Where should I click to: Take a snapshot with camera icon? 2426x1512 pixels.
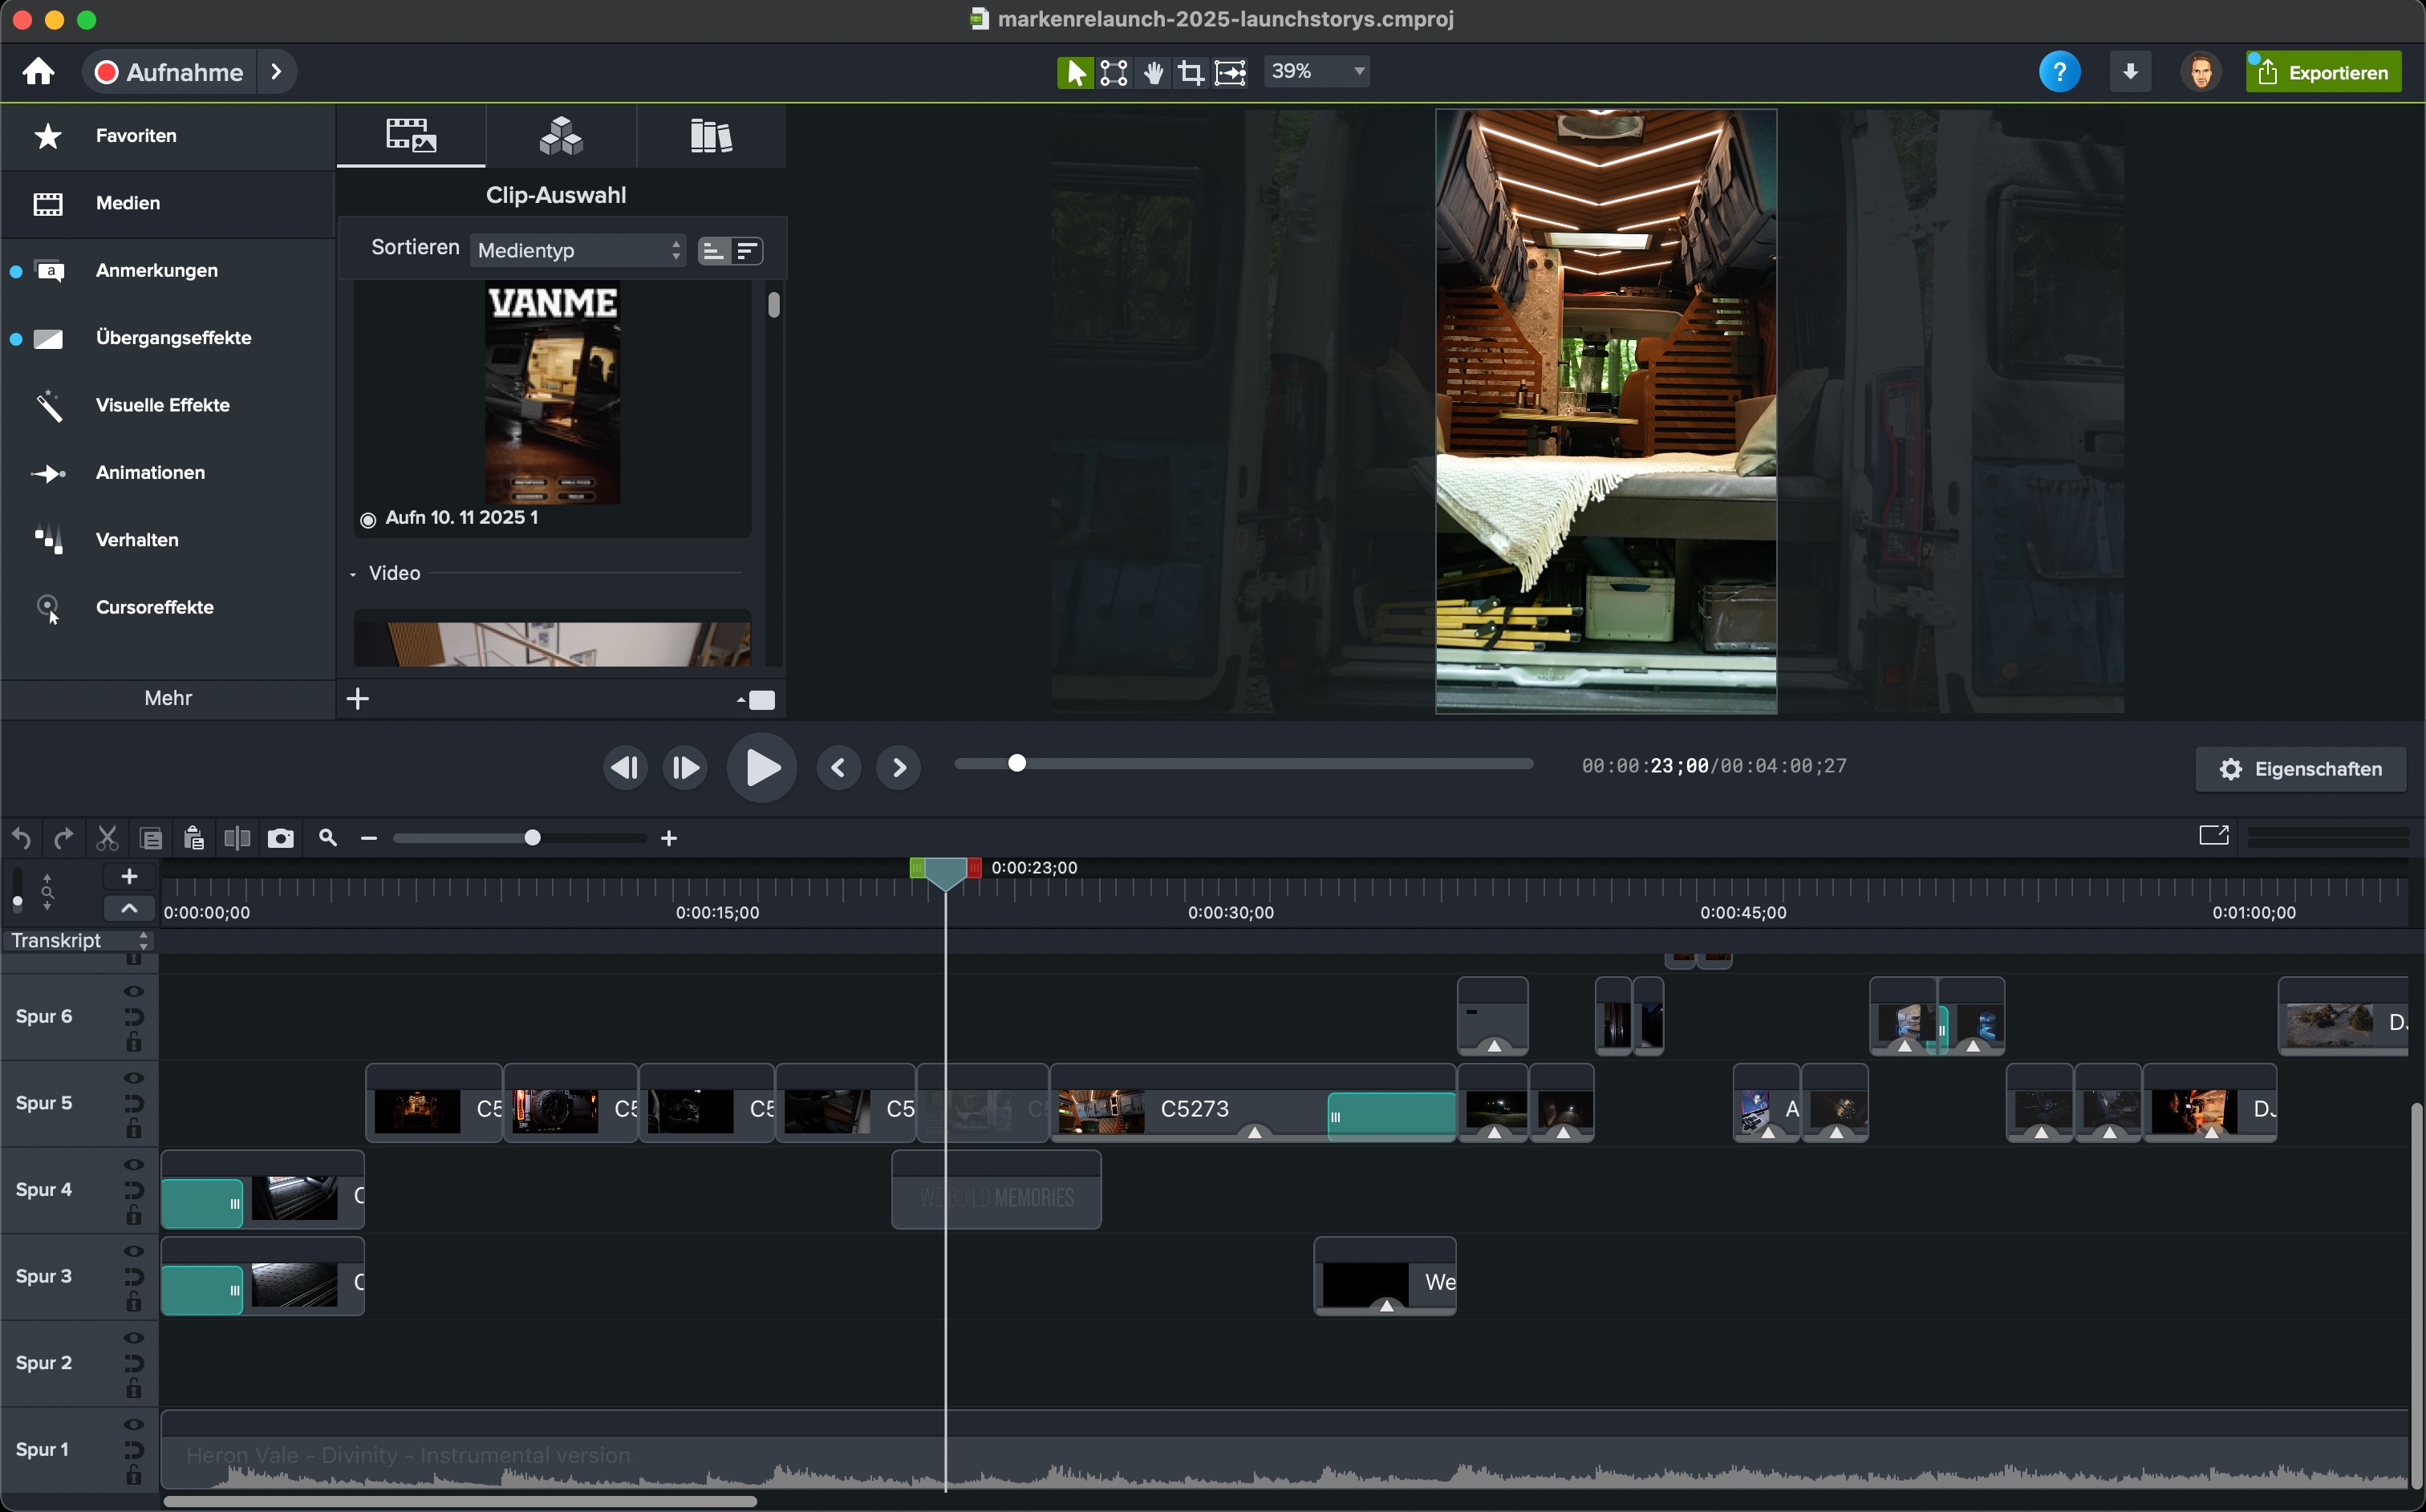[281, 838]
